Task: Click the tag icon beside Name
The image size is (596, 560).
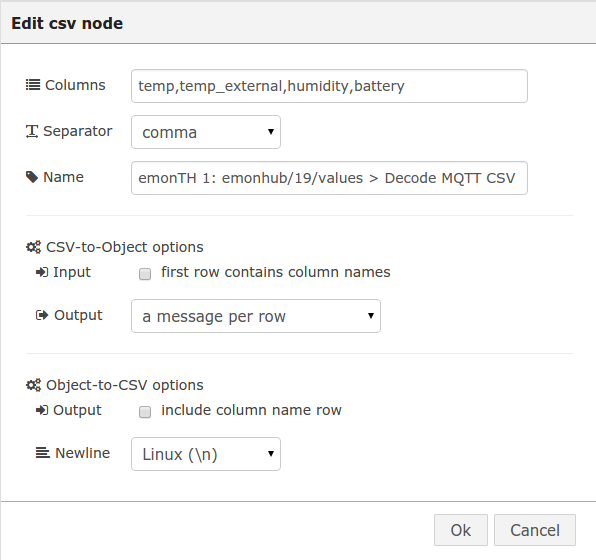Action: [x=32, y=177]
